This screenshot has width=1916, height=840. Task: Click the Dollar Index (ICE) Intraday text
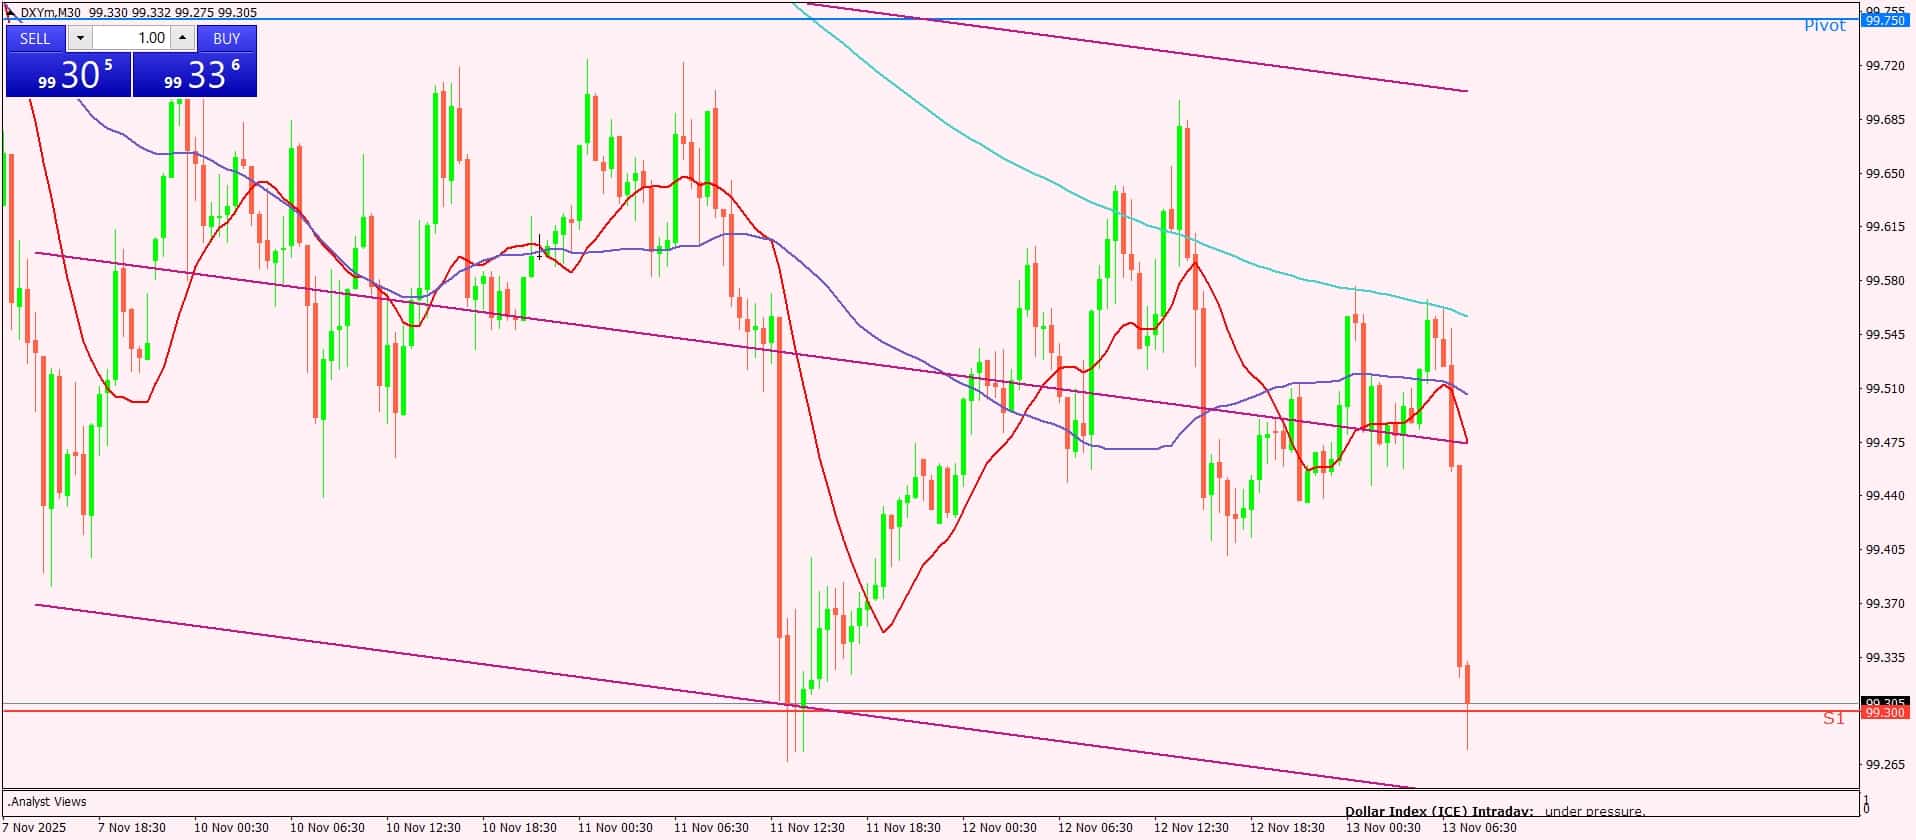[x=1439, y=811]
